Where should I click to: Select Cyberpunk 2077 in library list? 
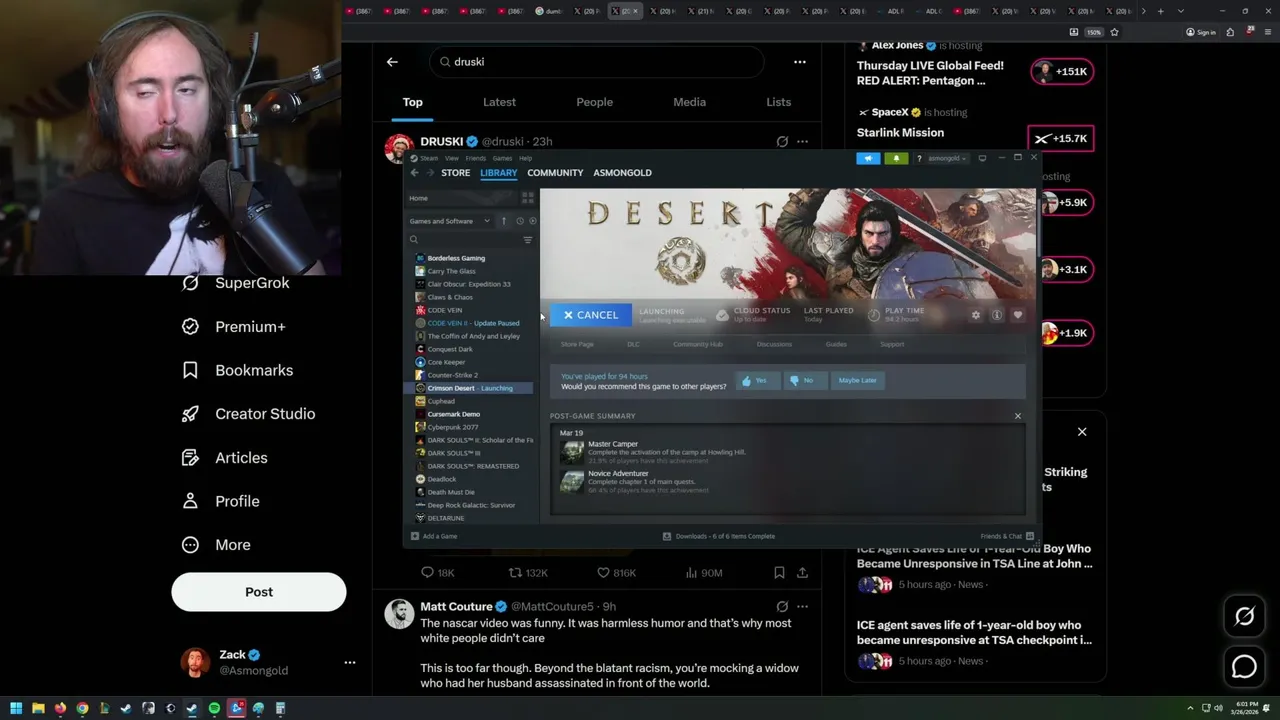[x=452, y=427]
